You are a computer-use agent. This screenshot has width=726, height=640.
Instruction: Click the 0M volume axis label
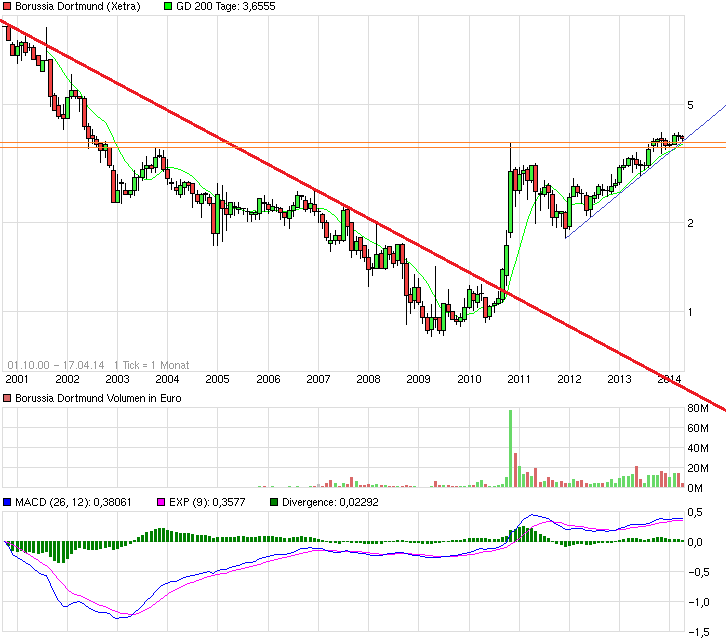tap(695, 488)
